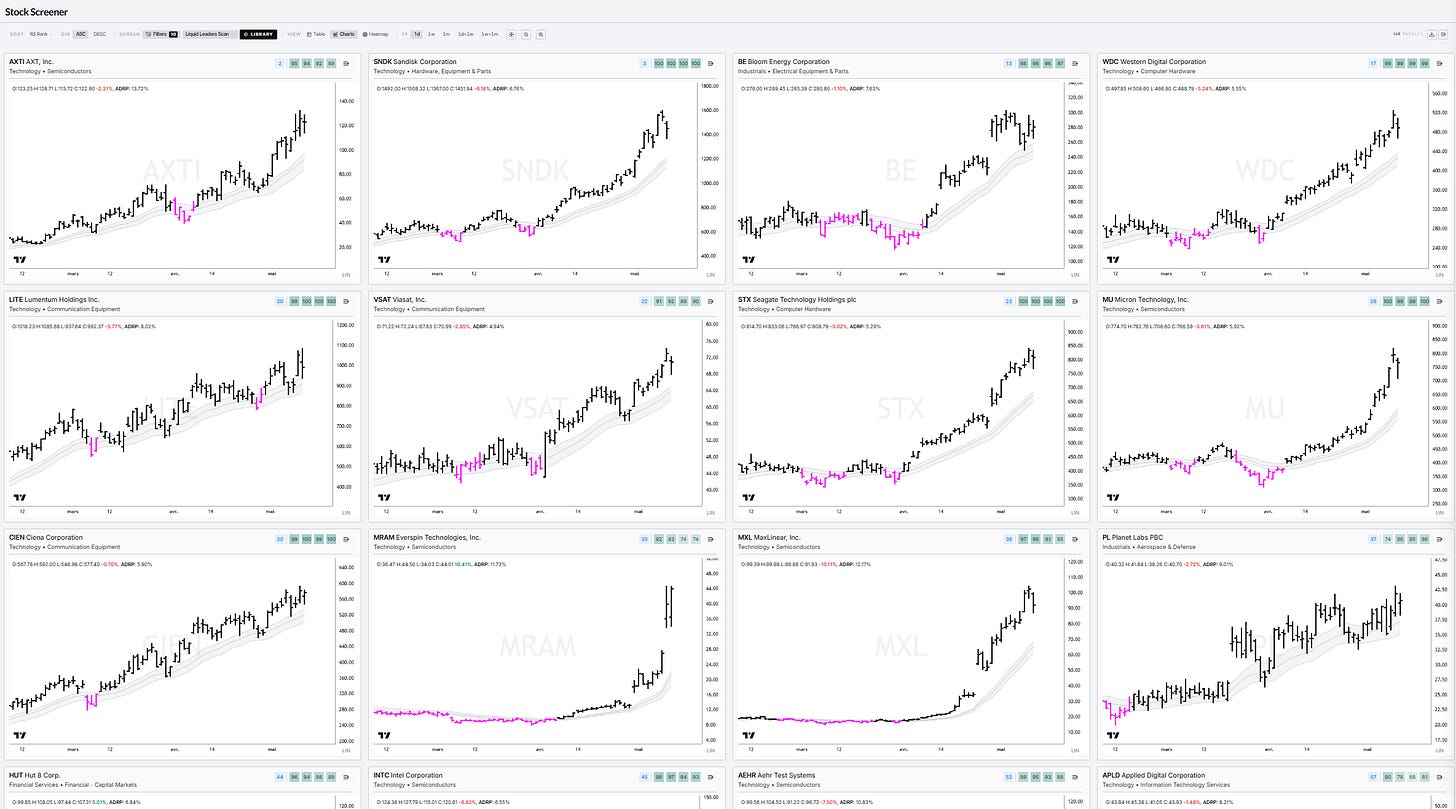Click the add-to-list icon on MU card

[x=1439, y=300]
